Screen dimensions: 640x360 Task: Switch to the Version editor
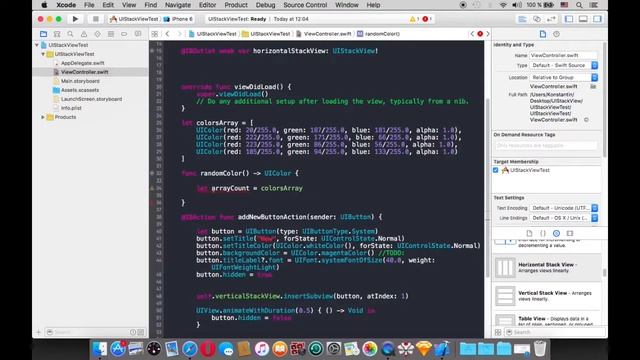551,19
